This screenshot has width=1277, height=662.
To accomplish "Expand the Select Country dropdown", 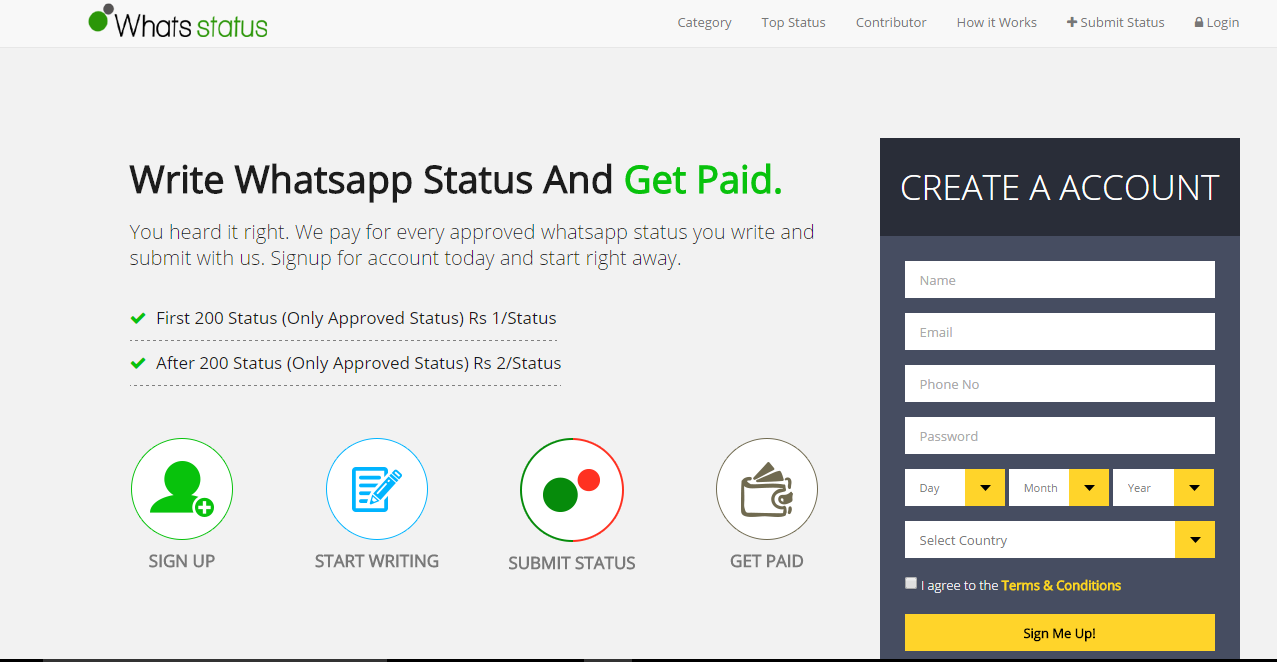I will tap(1059, 540).
